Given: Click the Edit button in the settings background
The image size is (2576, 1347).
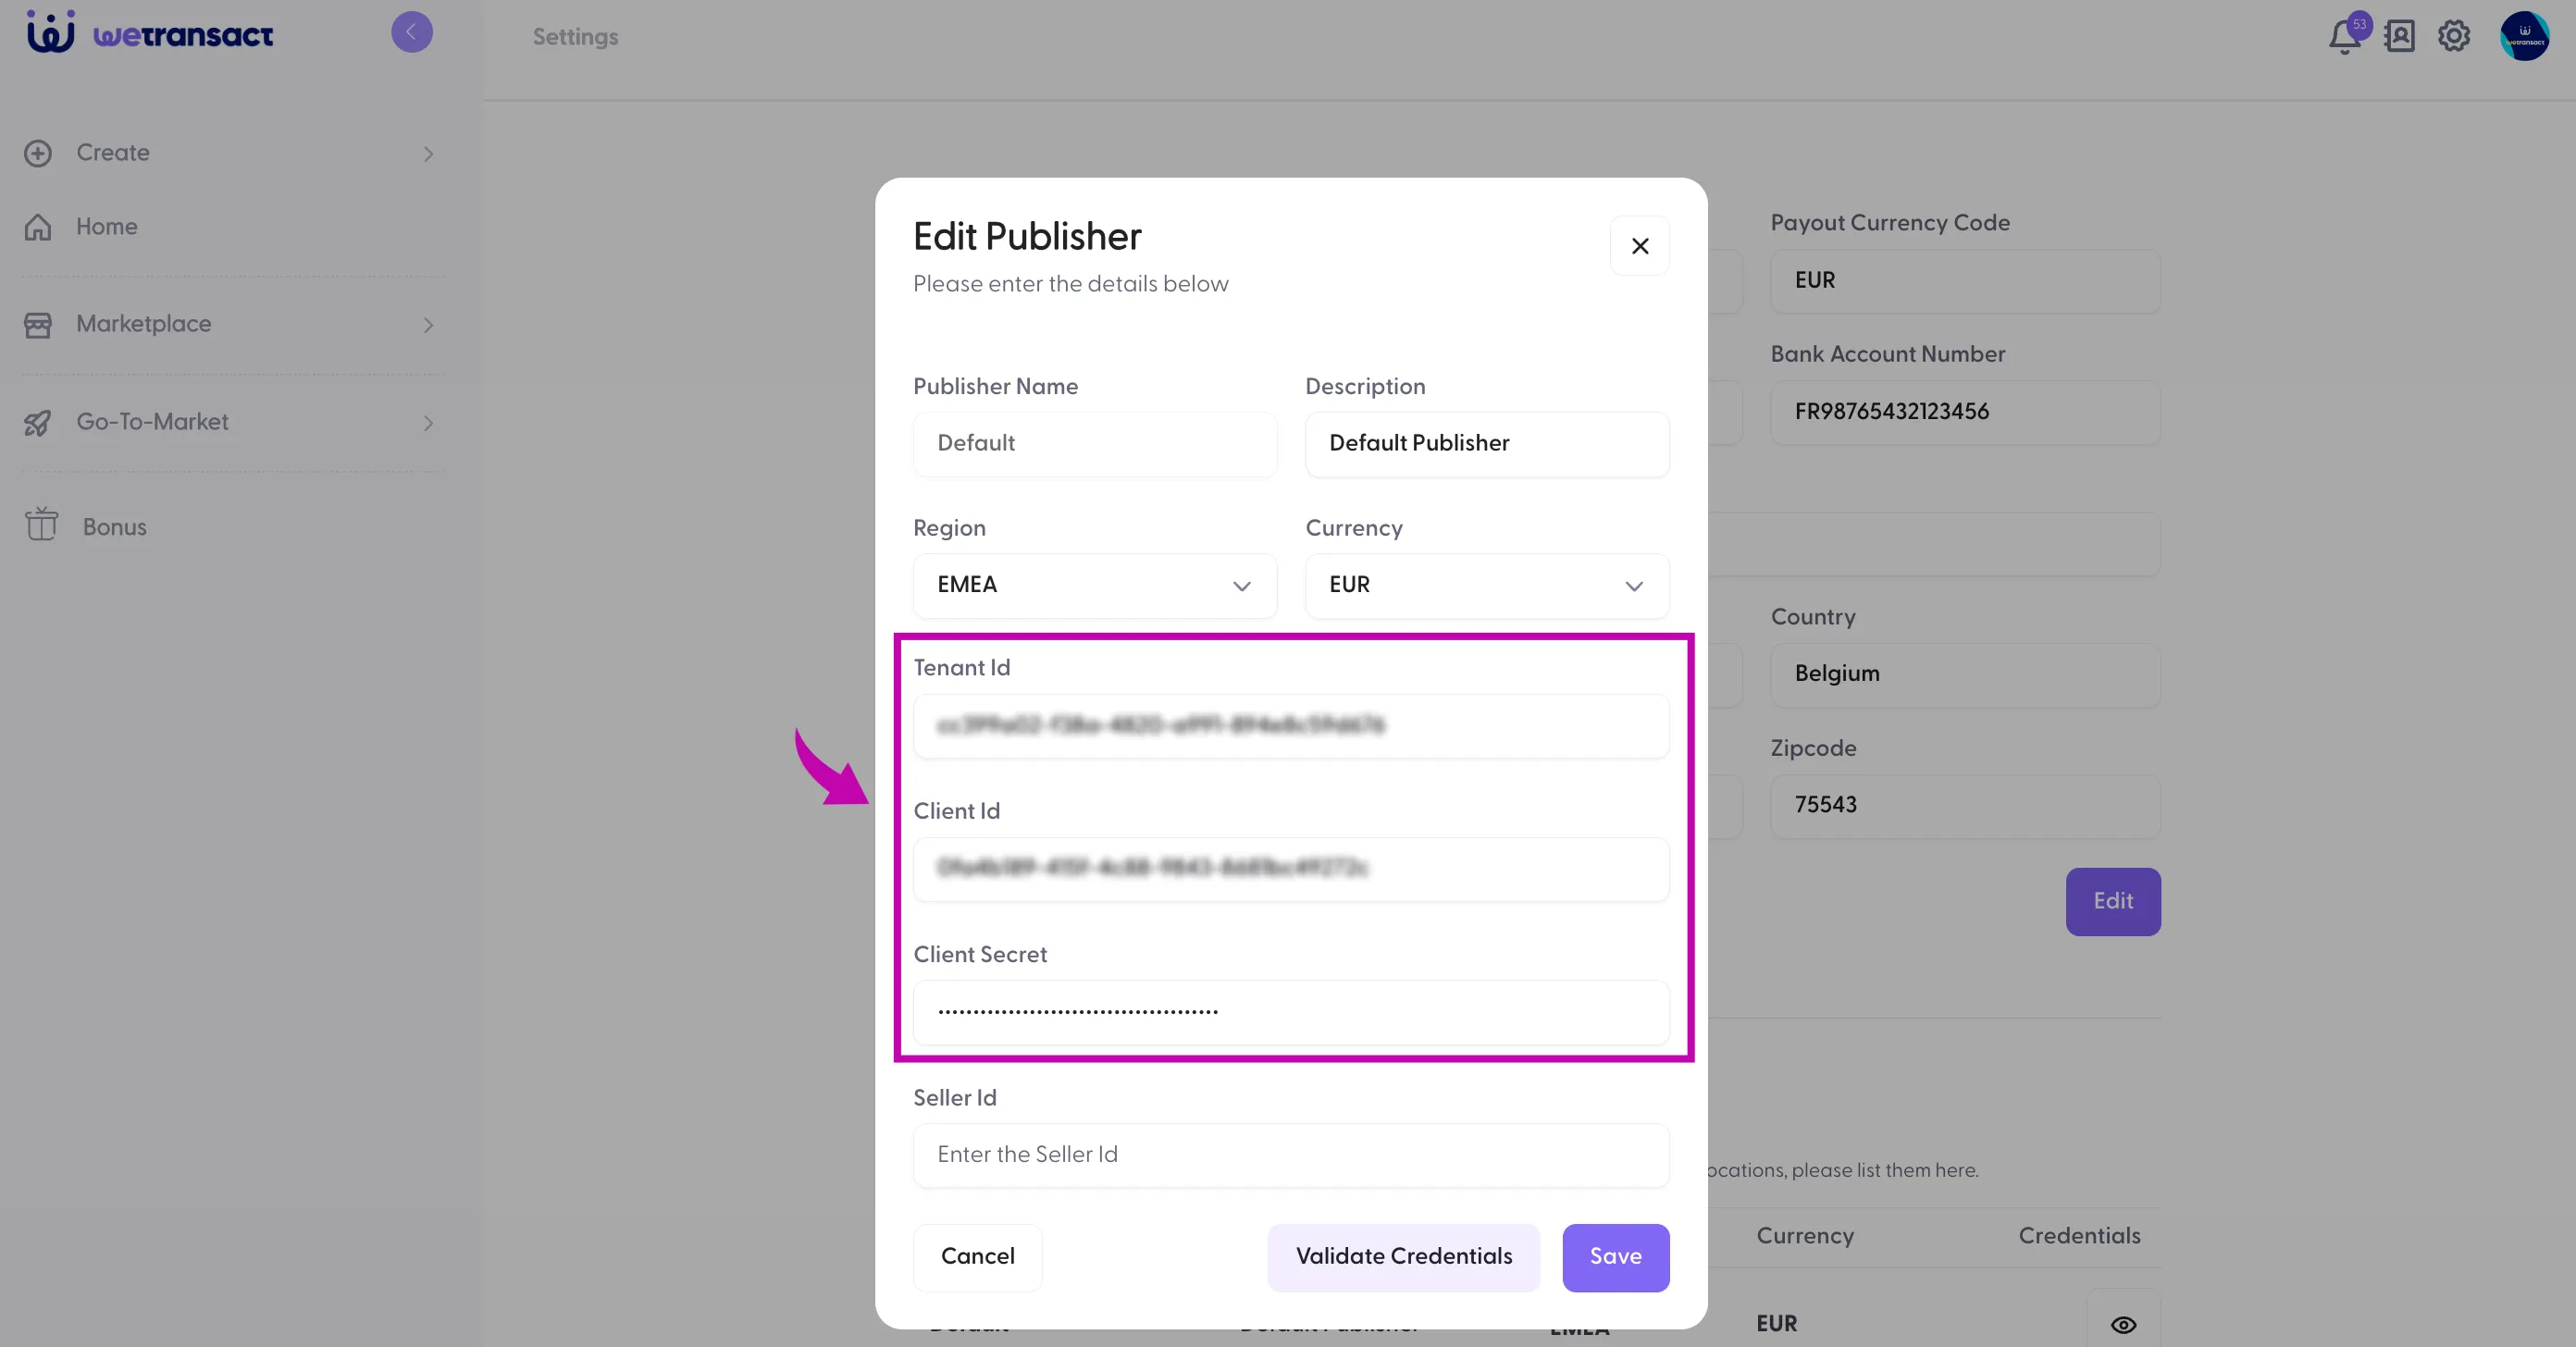Looking at the screenshot, I should [2113, 901].
